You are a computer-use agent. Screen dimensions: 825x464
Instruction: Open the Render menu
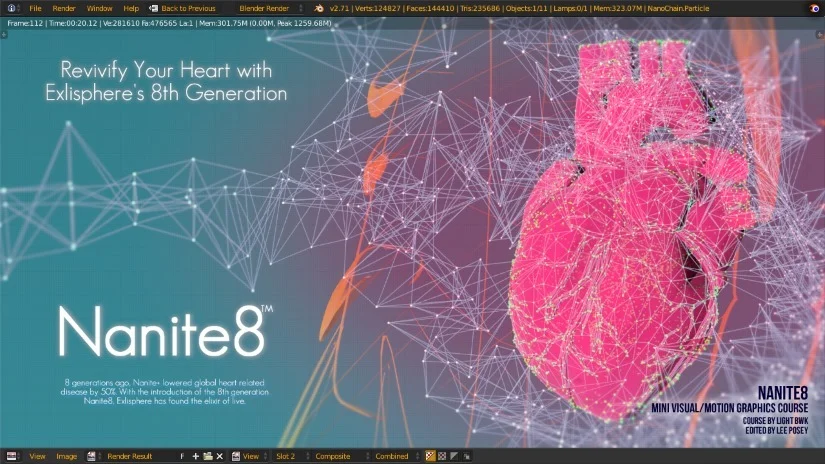(x=64, y=8)
